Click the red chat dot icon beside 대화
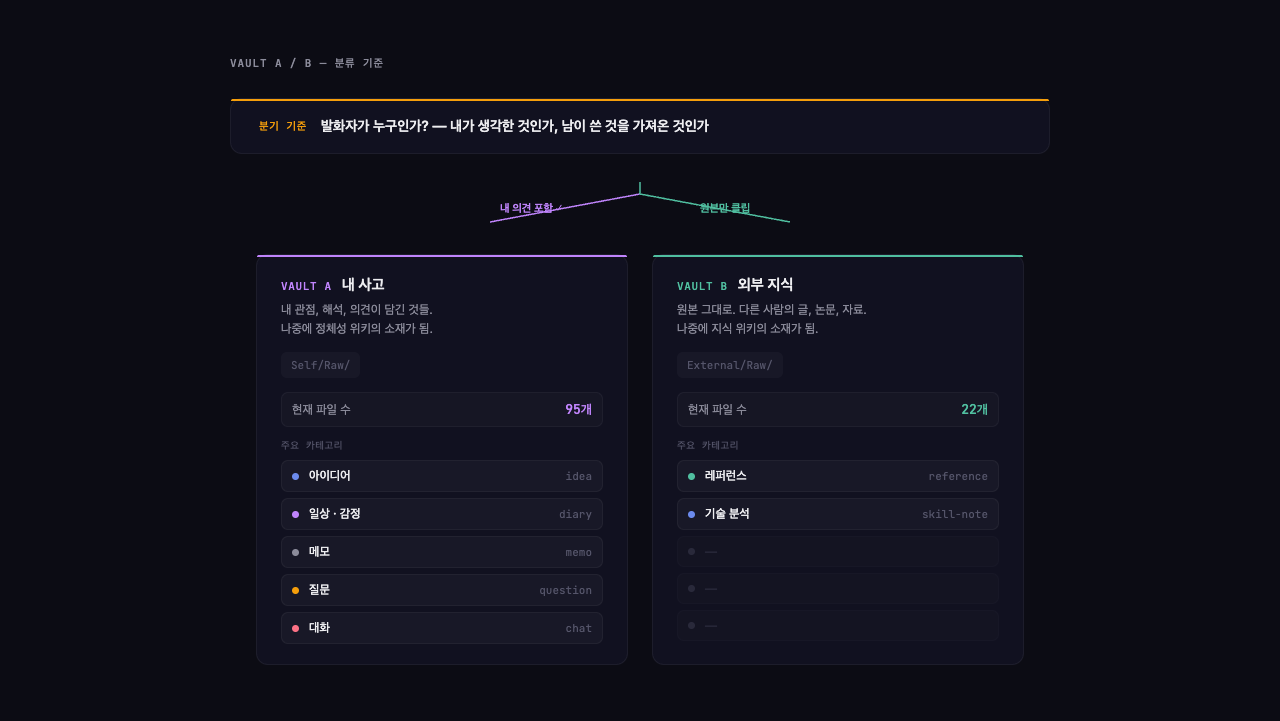 pyautogui.click(x=297, y=627)
